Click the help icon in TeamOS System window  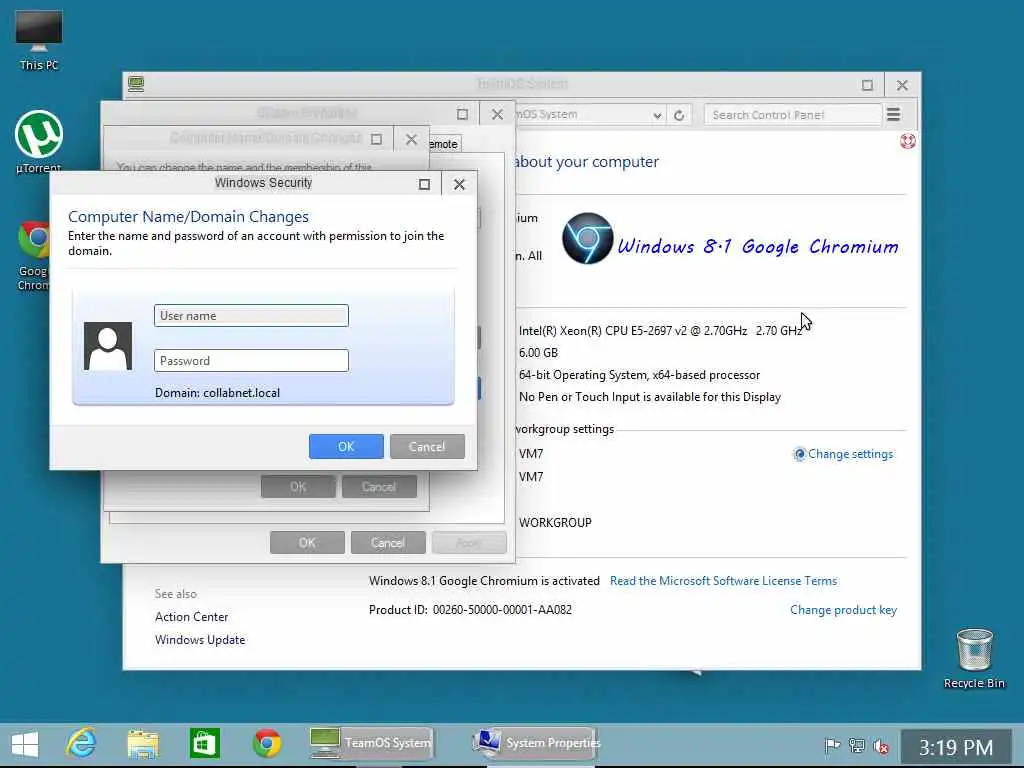(907, 141)
